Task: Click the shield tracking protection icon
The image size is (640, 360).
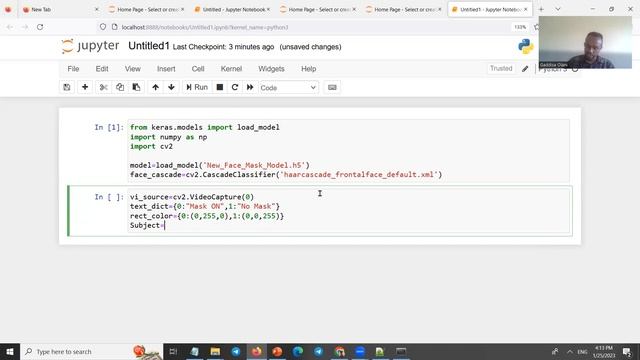Action: pos(103,27)
